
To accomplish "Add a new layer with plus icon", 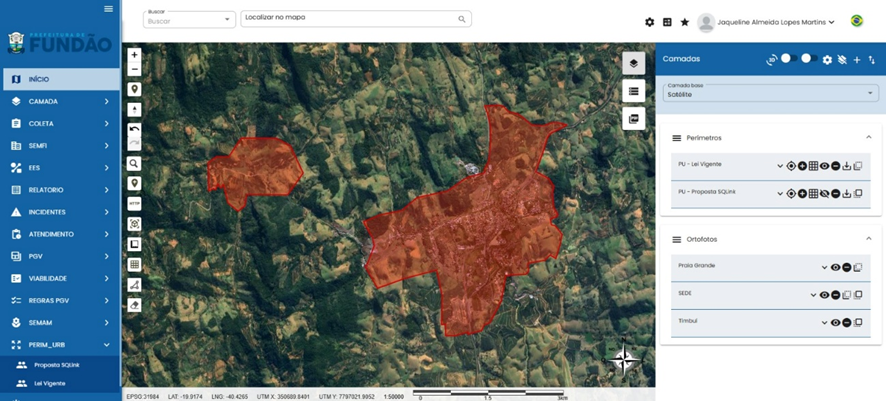I will pos(857,60).
